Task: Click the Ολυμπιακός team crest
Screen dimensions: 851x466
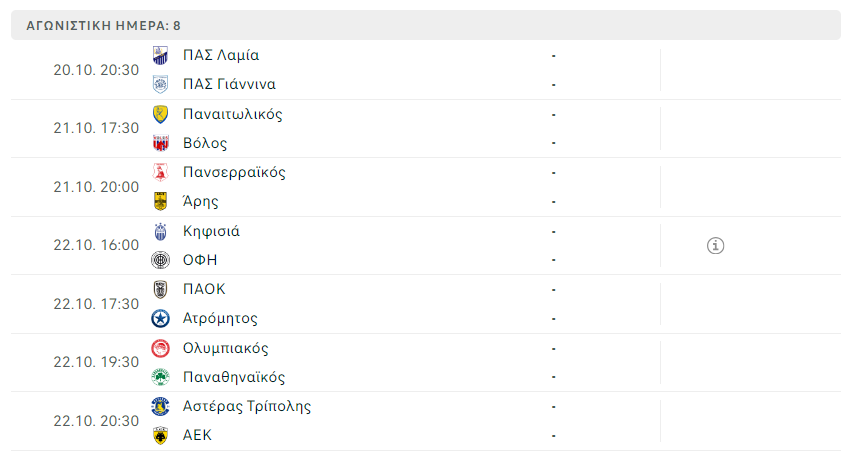Action: [160, 348]
